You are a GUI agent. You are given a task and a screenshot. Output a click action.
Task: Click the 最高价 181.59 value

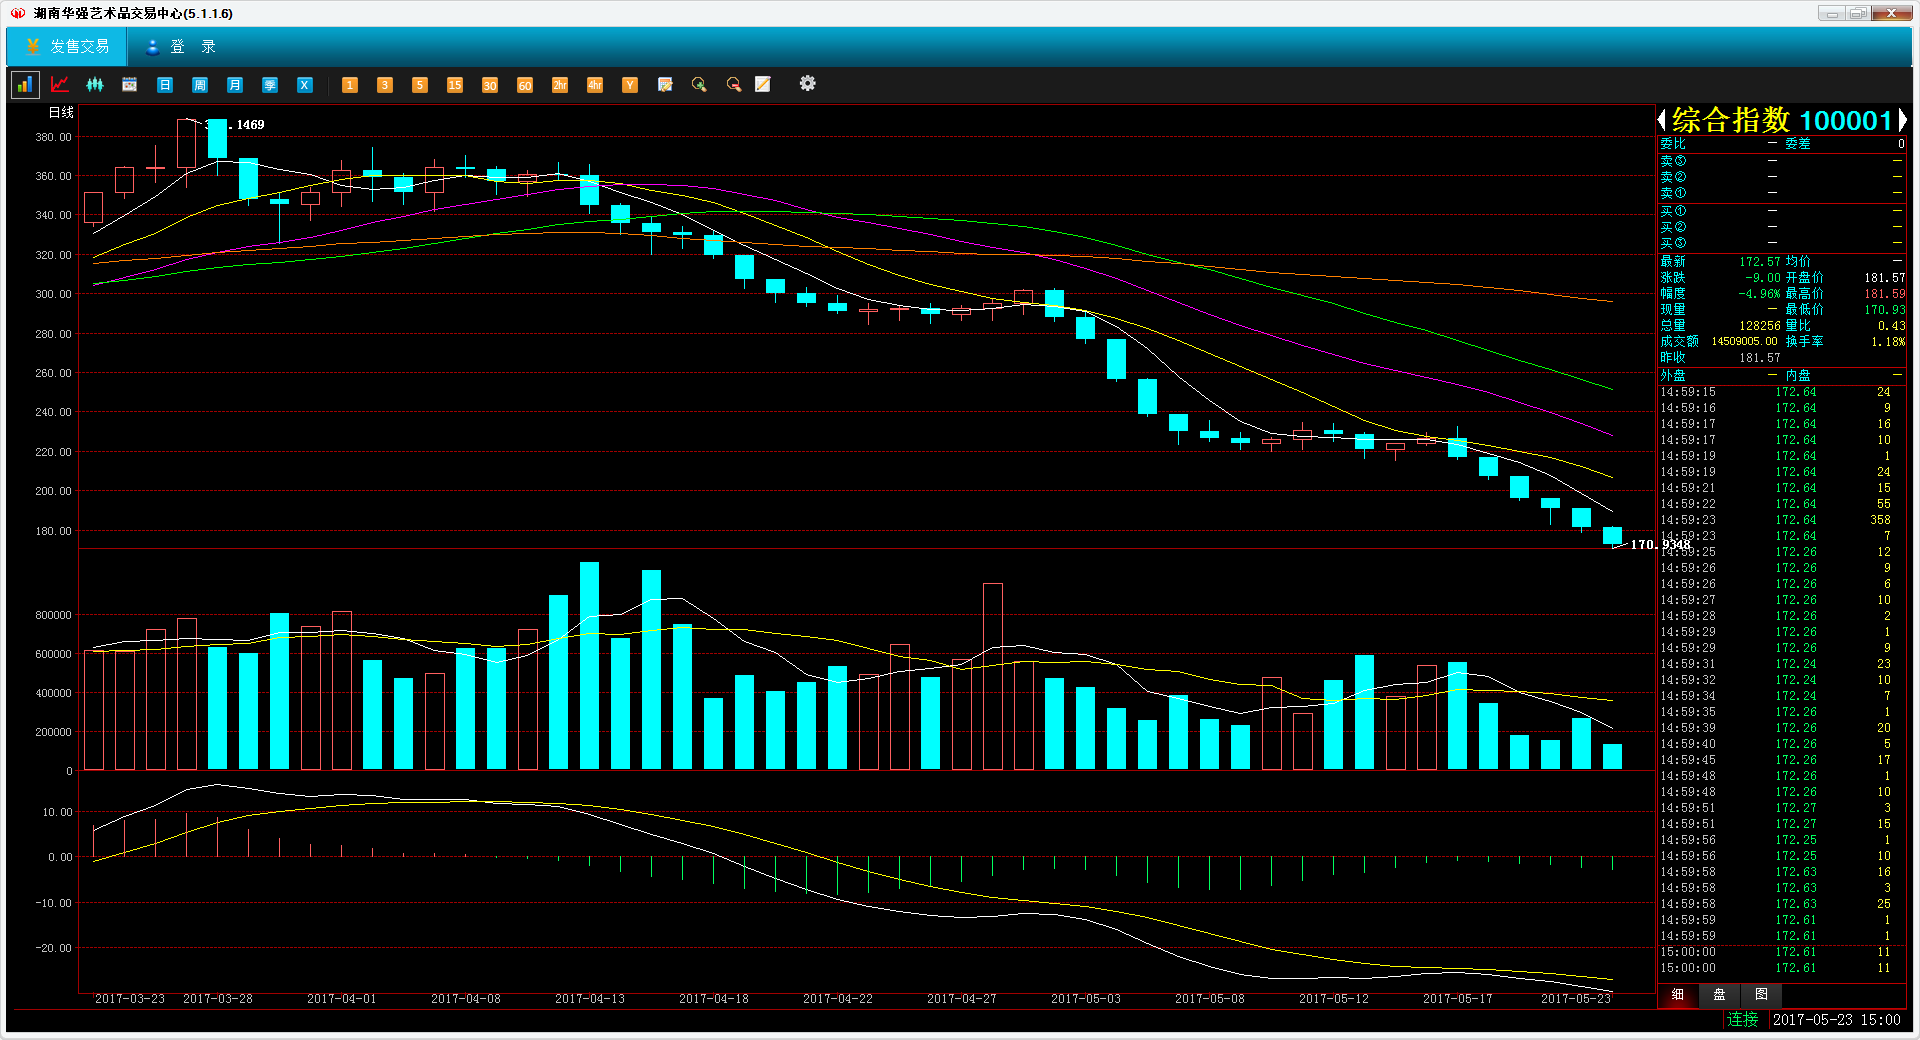pos(1885,294)
